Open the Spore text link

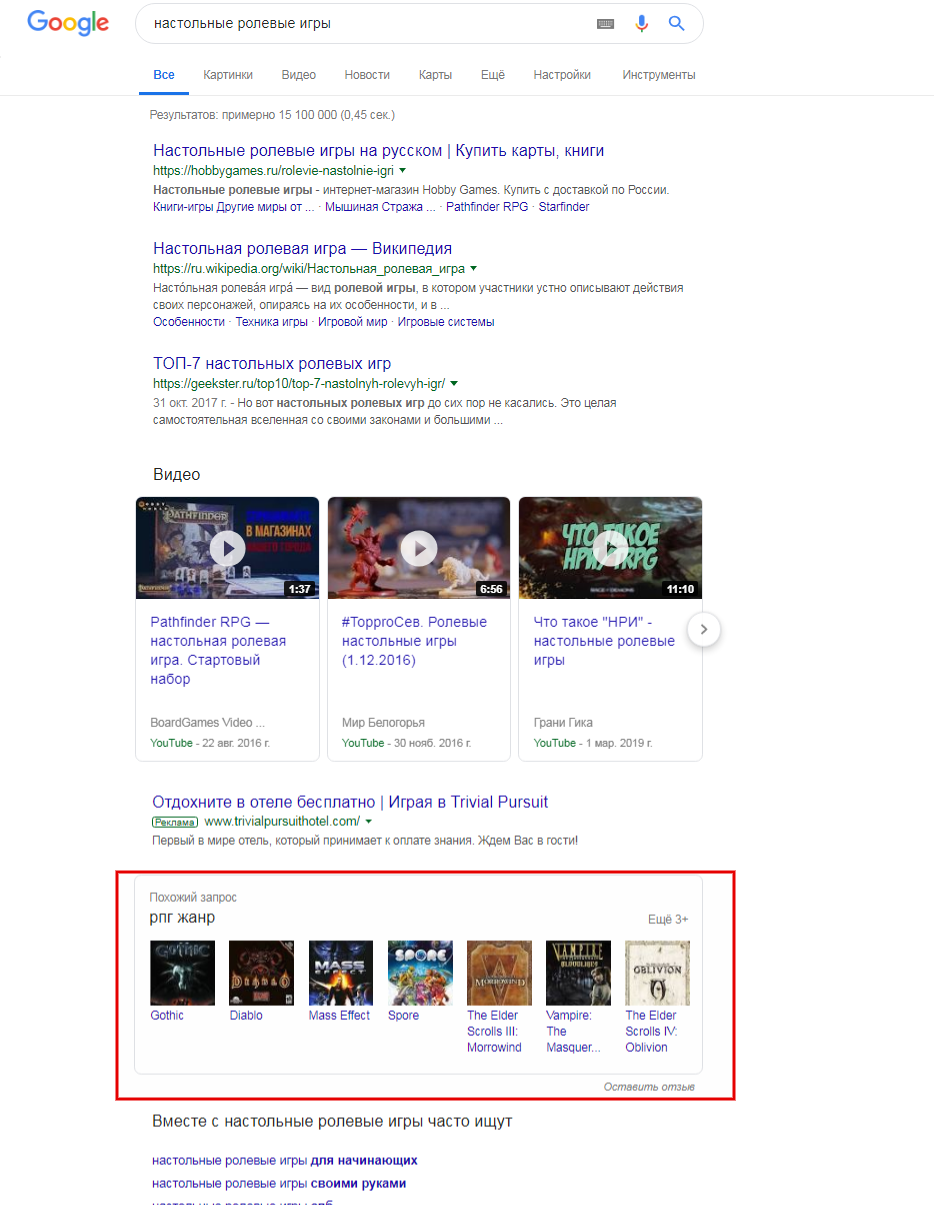coord(404,1015)
